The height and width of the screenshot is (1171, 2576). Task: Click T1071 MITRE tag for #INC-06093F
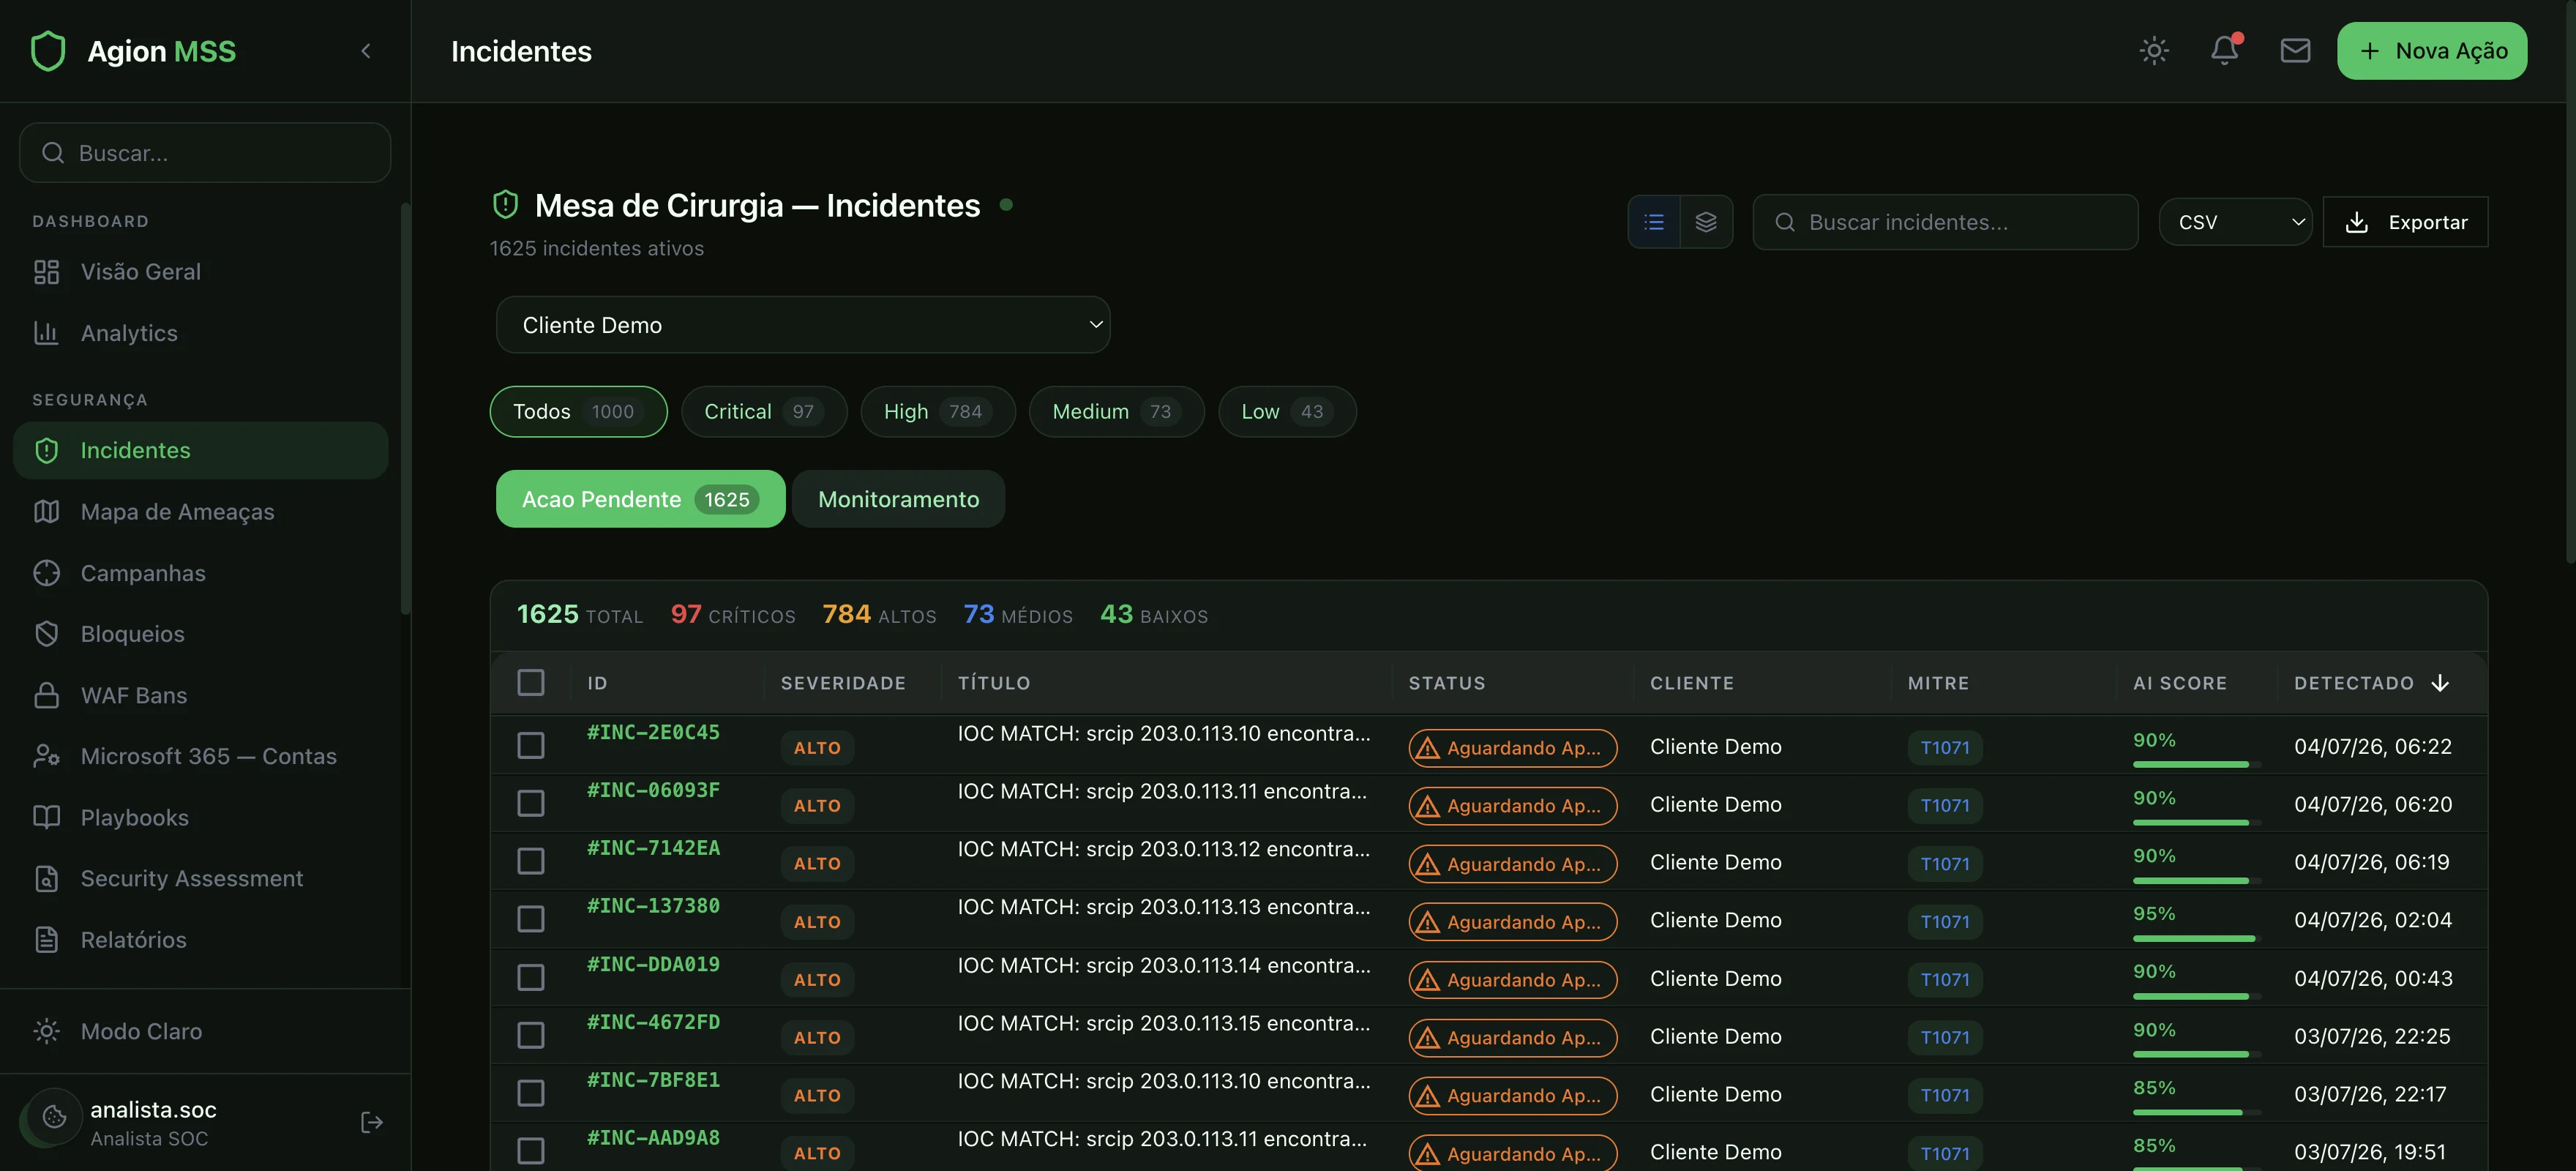(x=1944, y=806)
